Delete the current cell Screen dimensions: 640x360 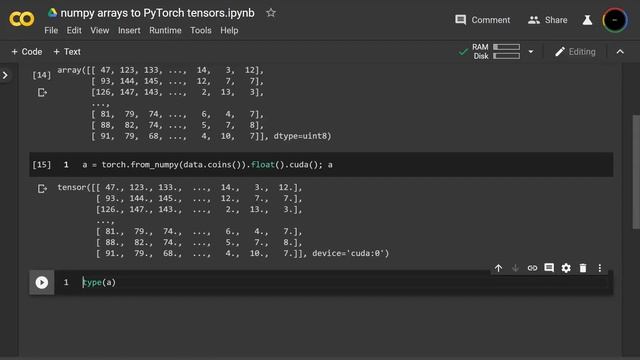(583, 268)
